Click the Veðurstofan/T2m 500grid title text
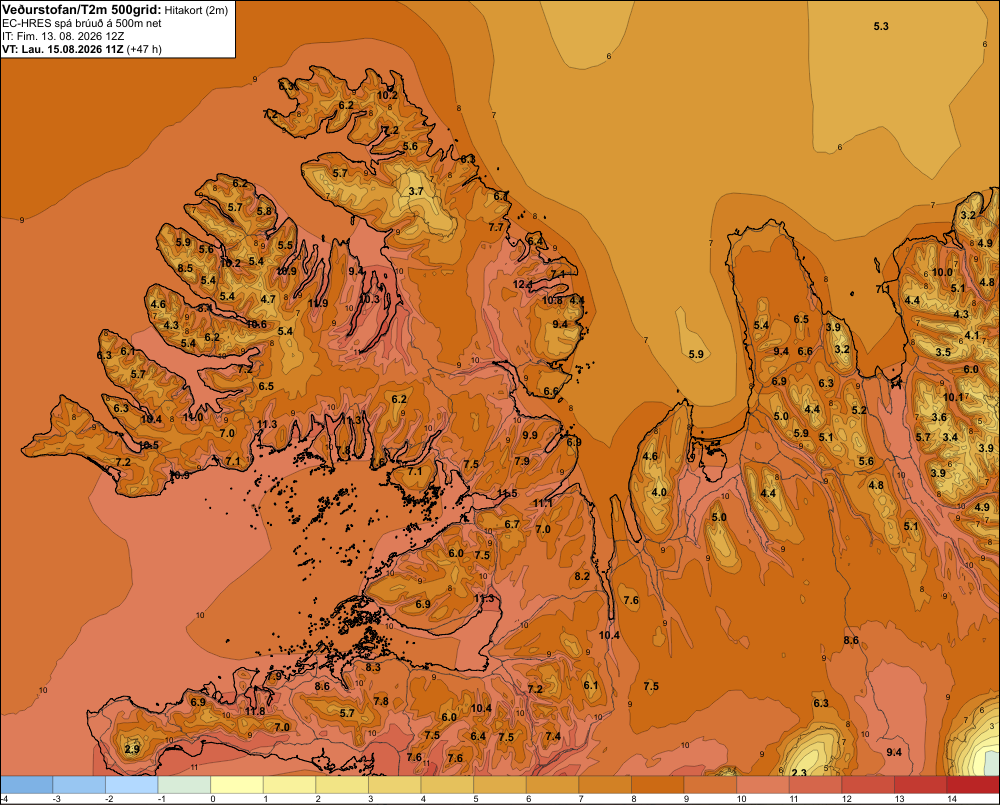The width and height of the screenshot is (1000, 805). [81, 10]
